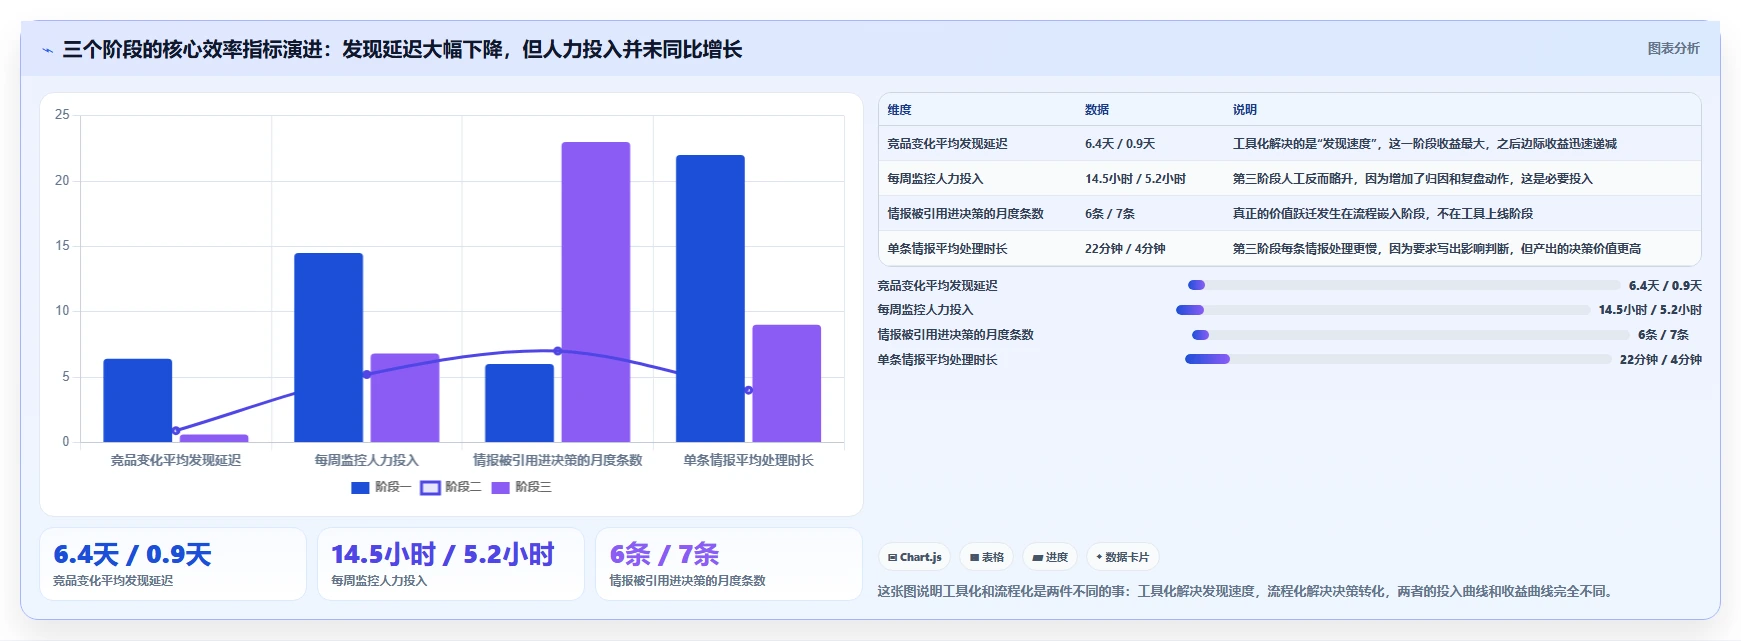
Task: Click the 阶段三 bar for 竞品变化平均发现延迟
Action: [214, 438]
